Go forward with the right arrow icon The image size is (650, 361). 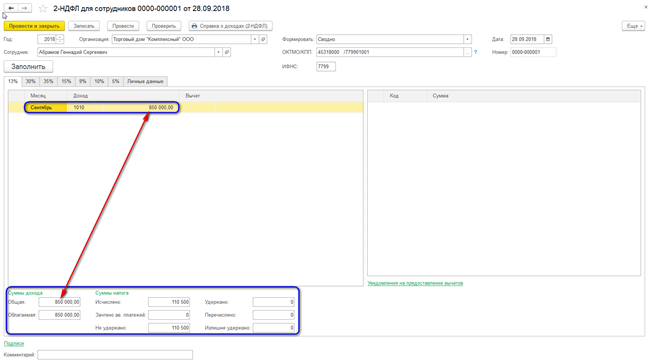(x=25, y=8)
